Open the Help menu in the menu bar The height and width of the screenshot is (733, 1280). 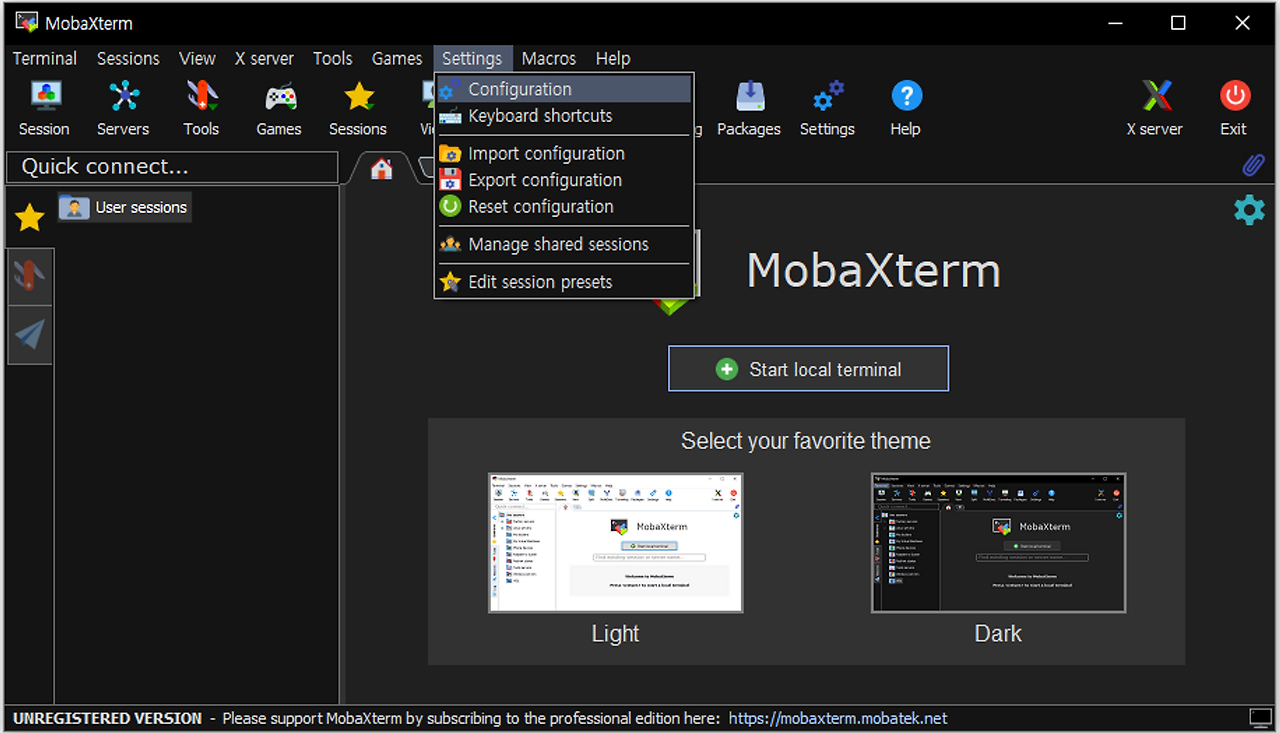click(x=613, y=59)
